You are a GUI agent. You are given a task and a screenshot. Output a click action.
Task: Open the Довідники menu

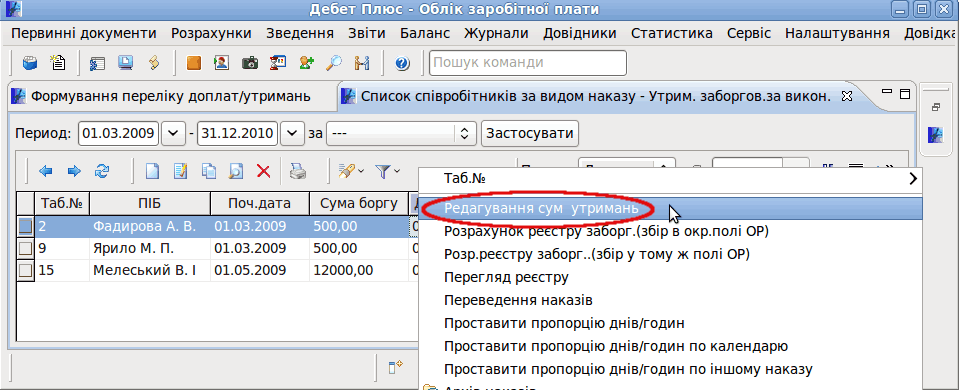(x=580, y=33)
